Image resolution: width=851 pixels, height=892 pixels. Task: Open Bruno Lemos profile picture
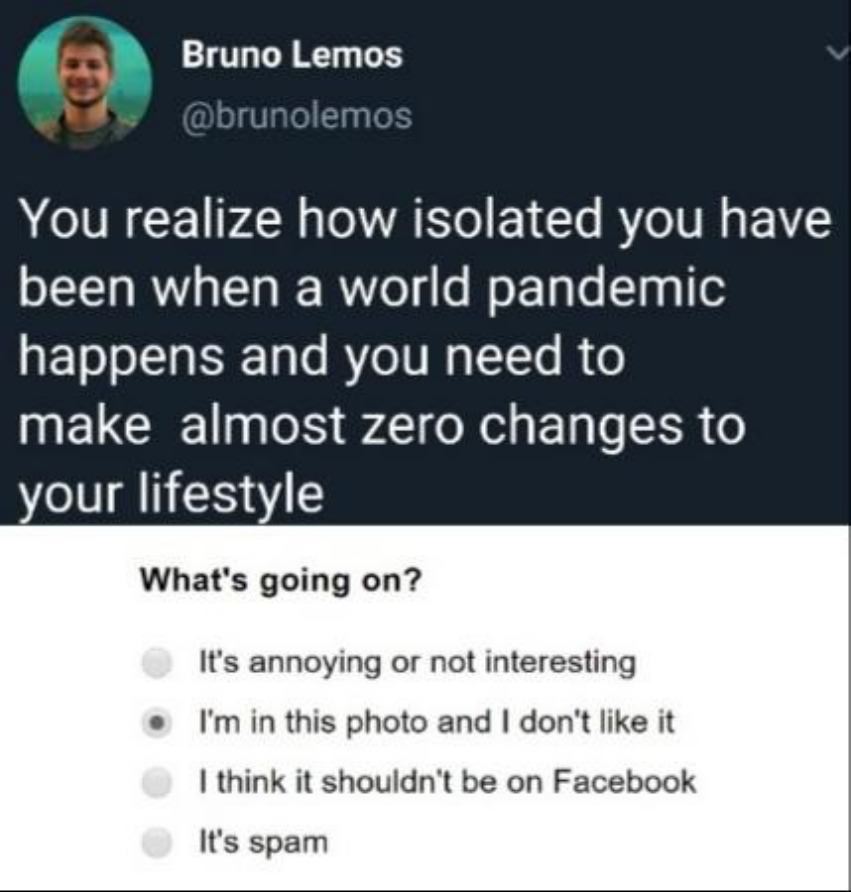pos(85,84)
